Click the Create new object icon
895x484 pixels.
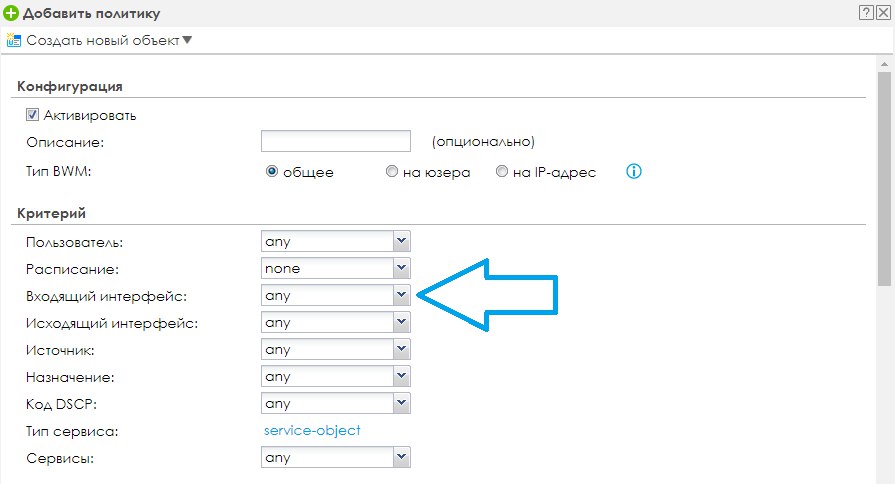pyautogui.click(x=14, y=41)
